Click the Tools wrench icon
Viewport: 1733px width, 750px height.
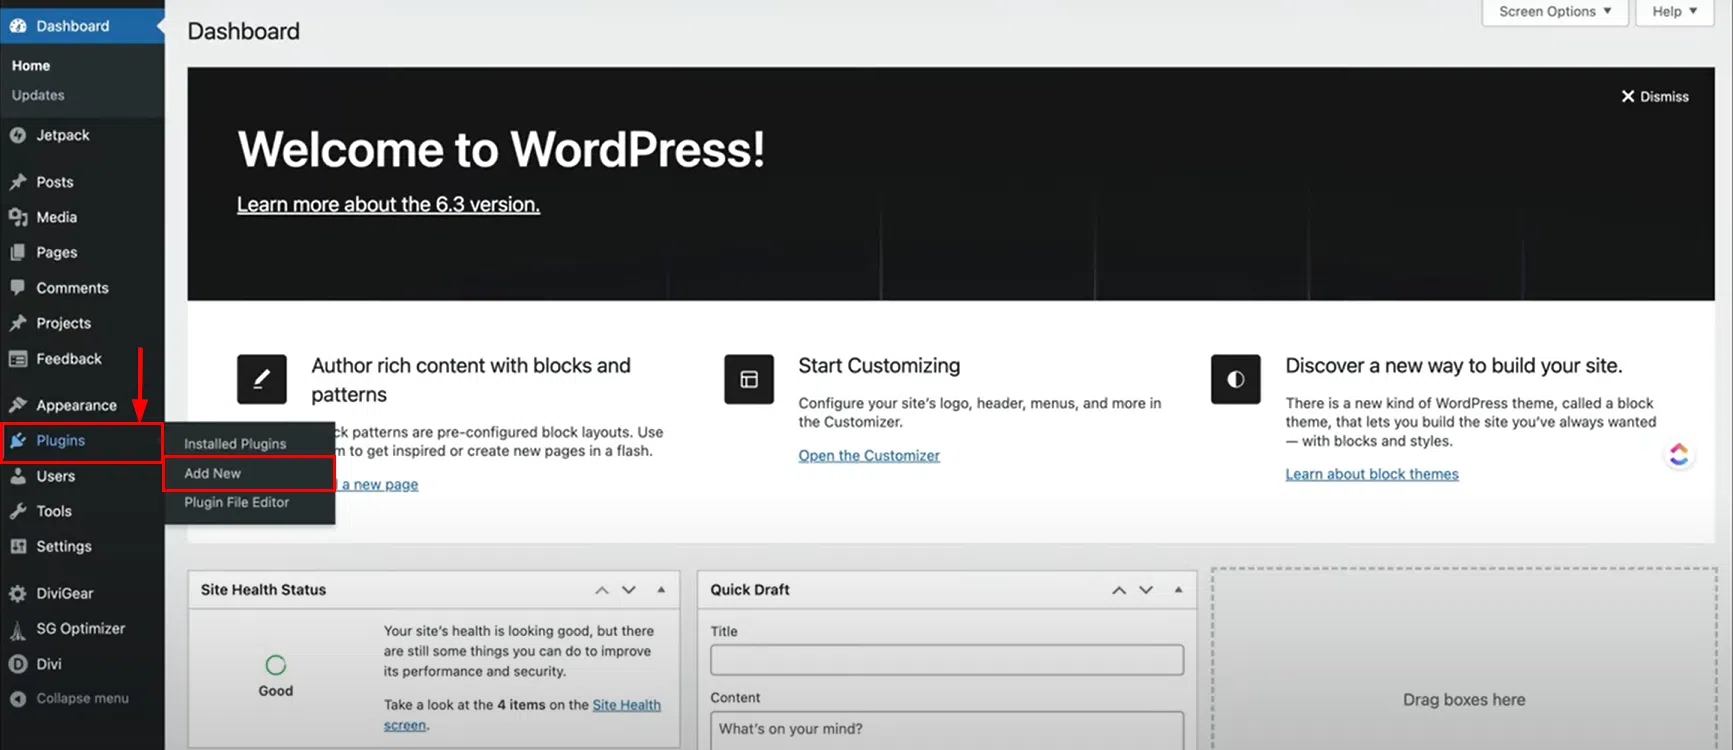click(18, 511)
